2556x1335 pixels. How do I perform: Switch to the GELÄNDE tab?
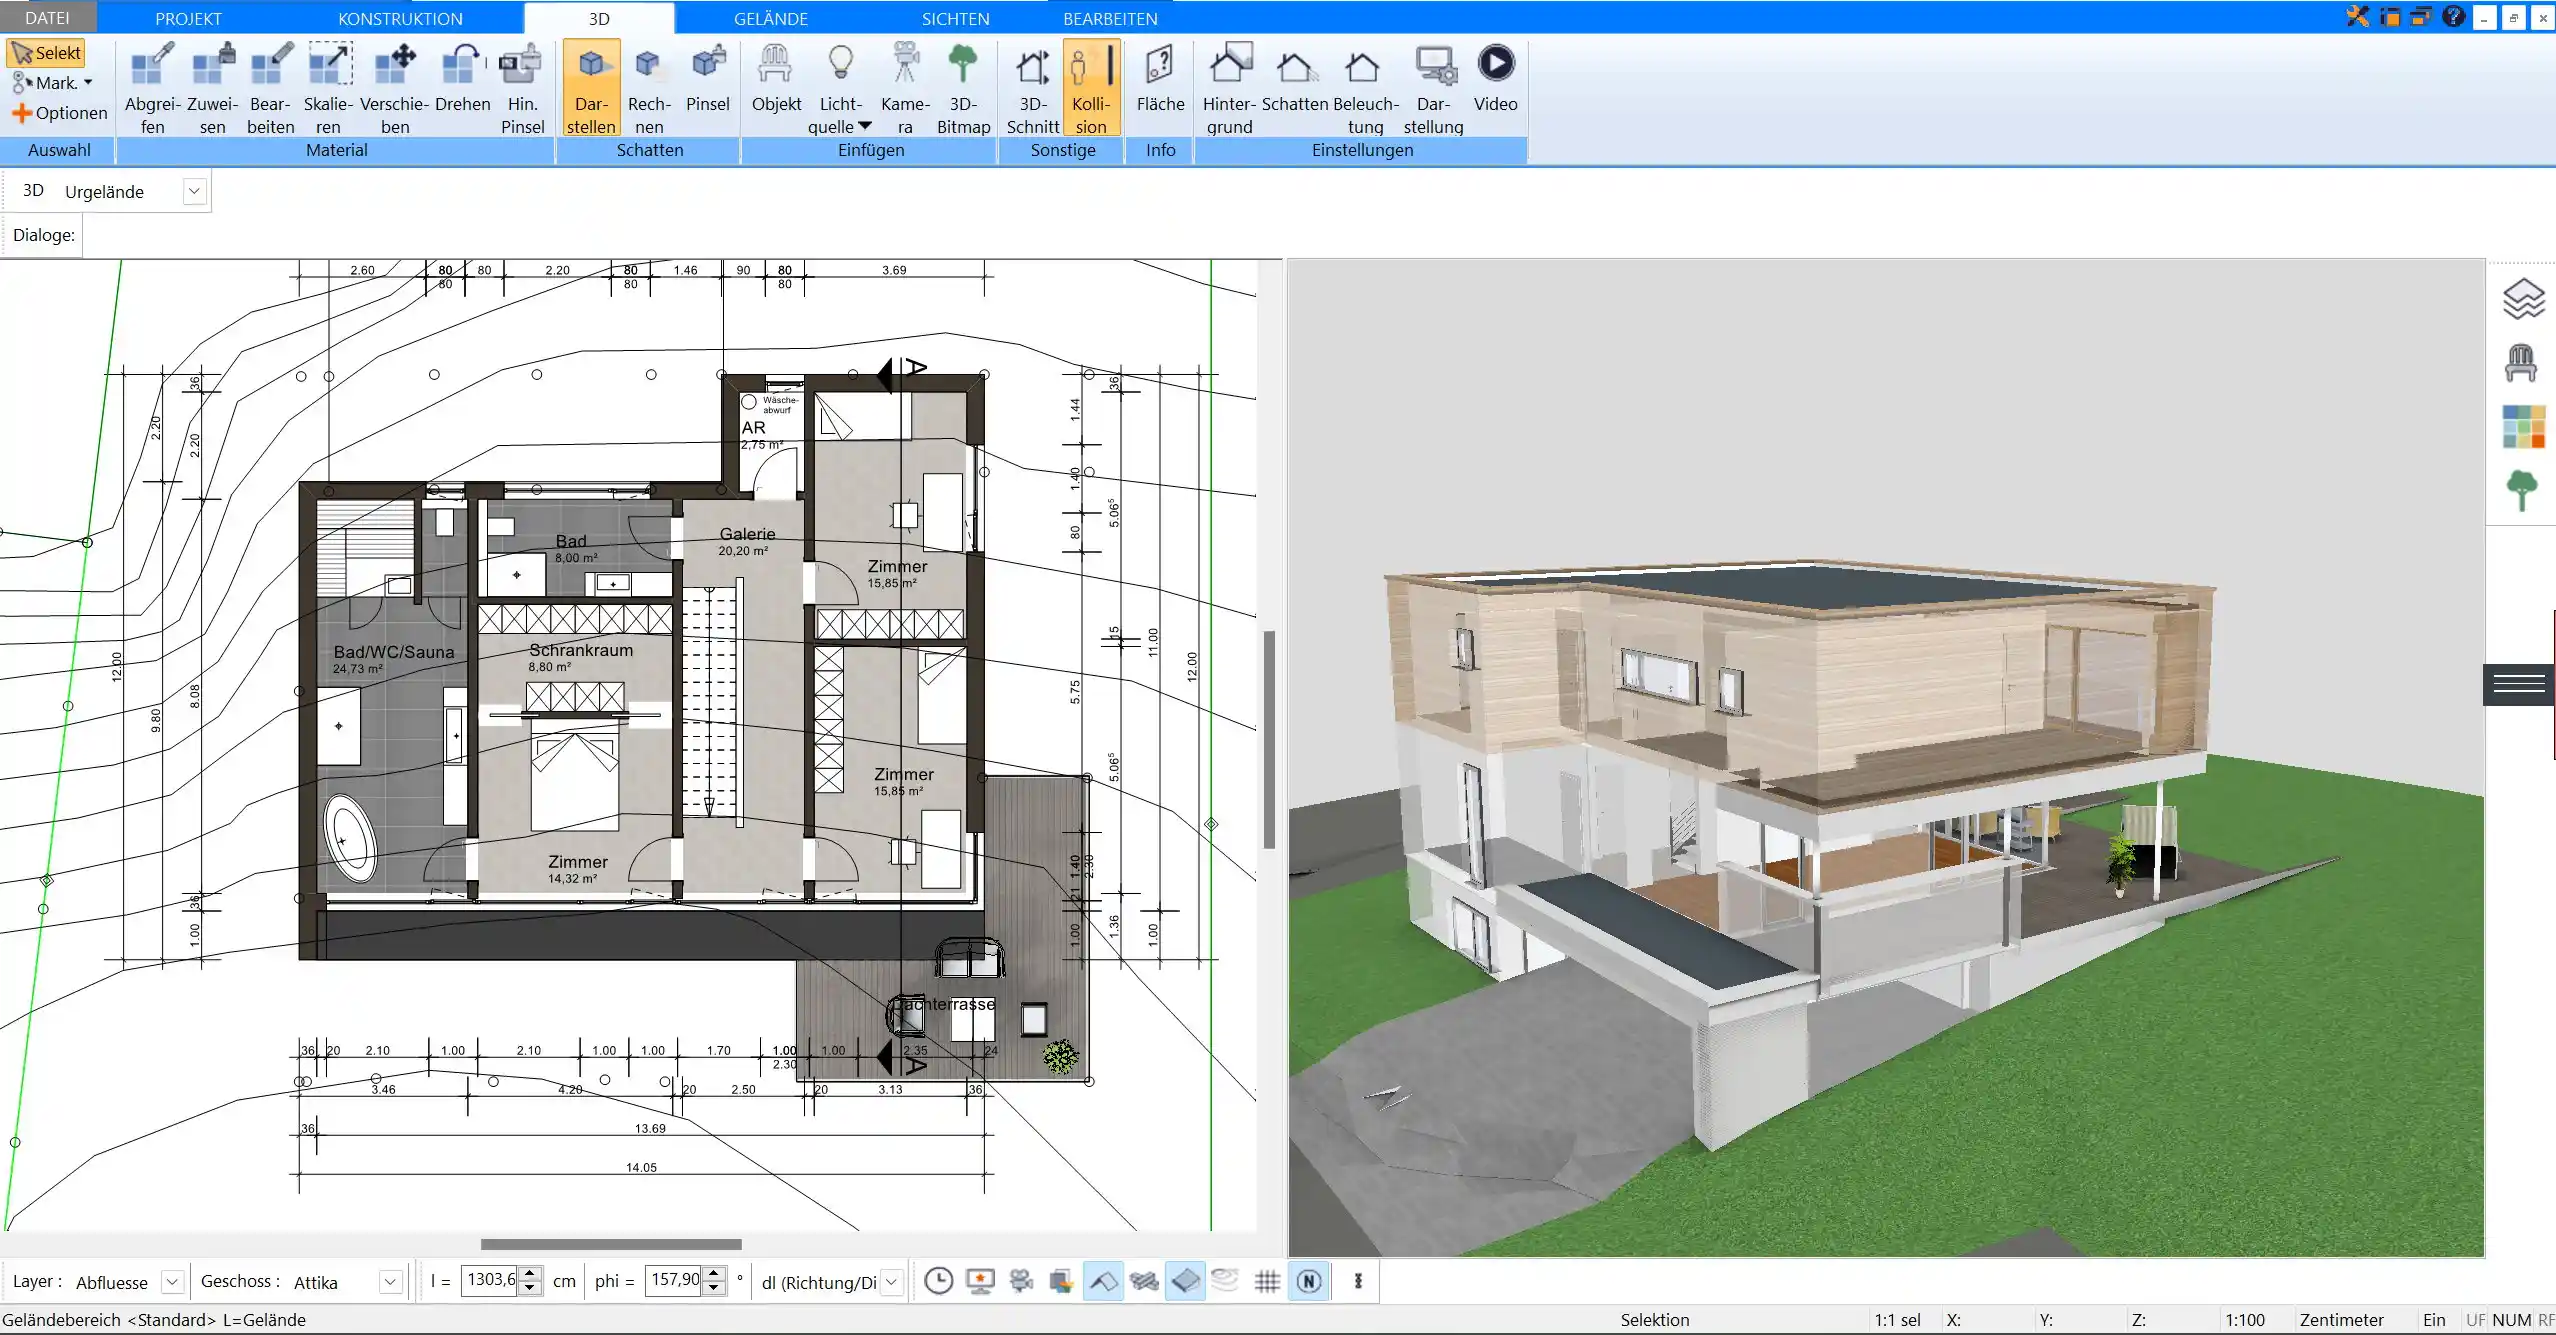(x=770, y=18)
